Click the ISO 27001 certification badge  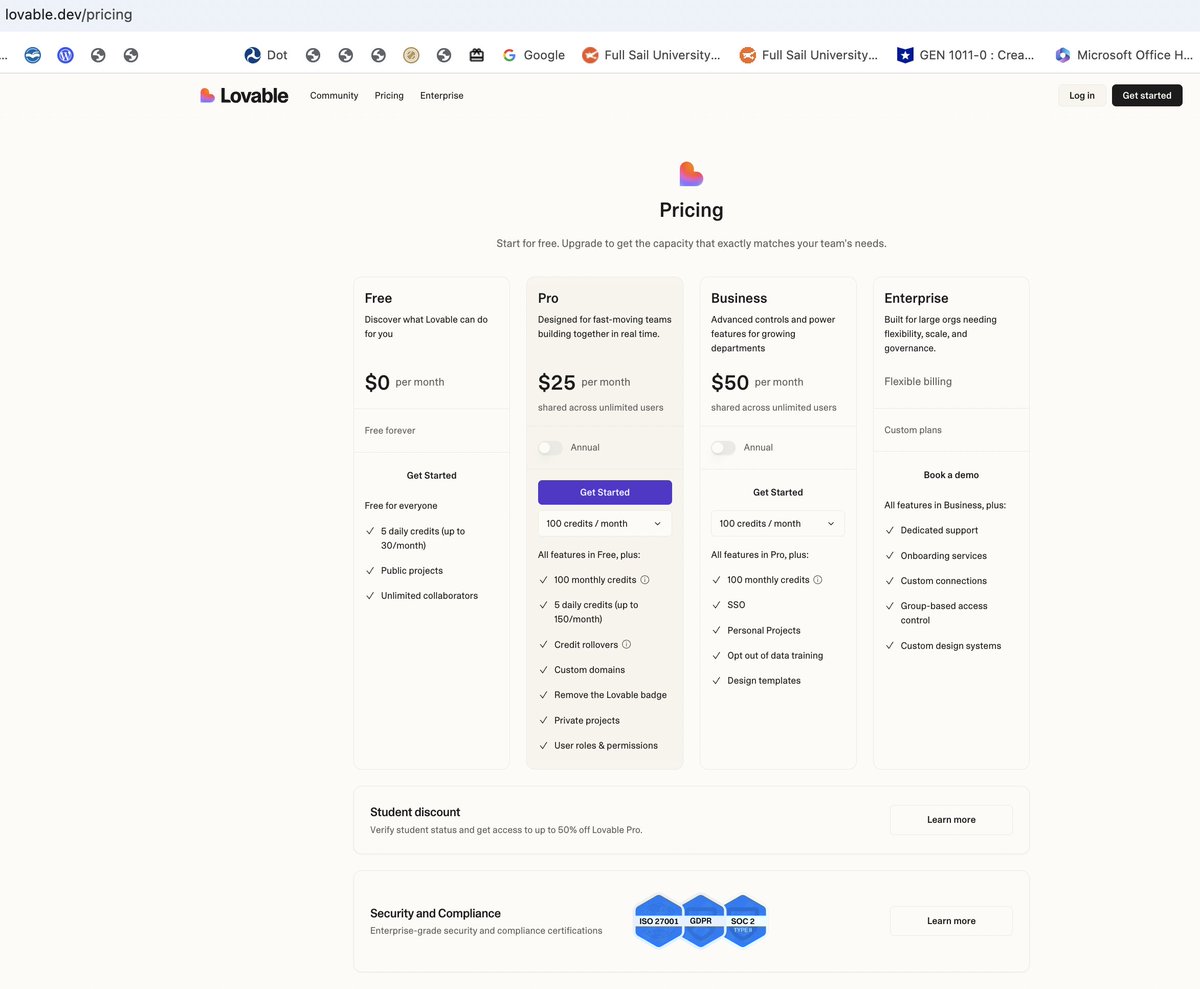(658, 921)
